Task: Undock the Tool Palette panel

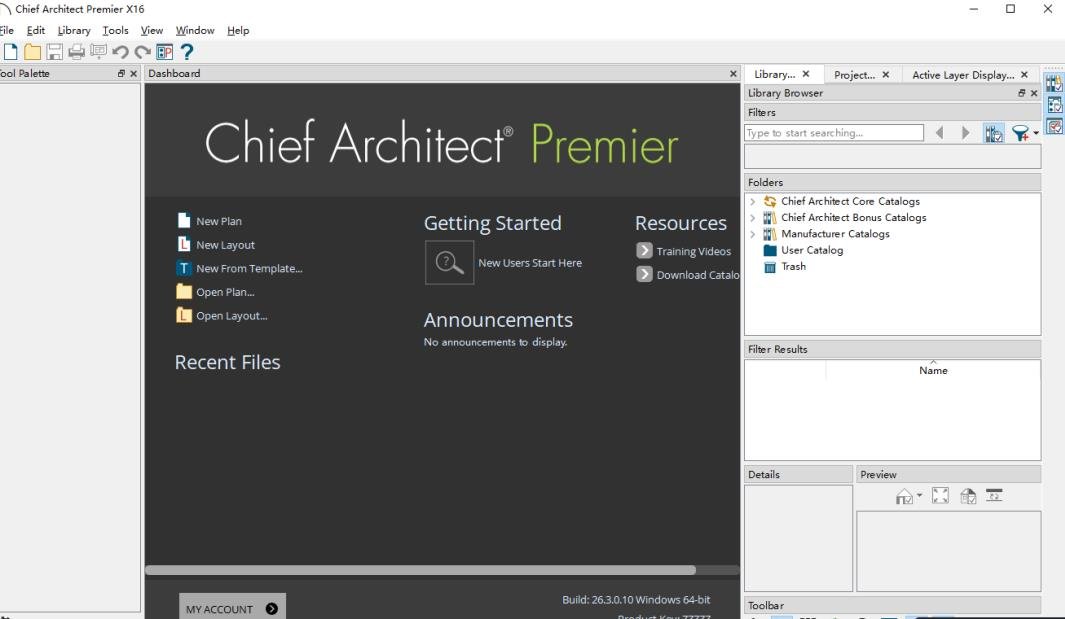Action: 121,73
